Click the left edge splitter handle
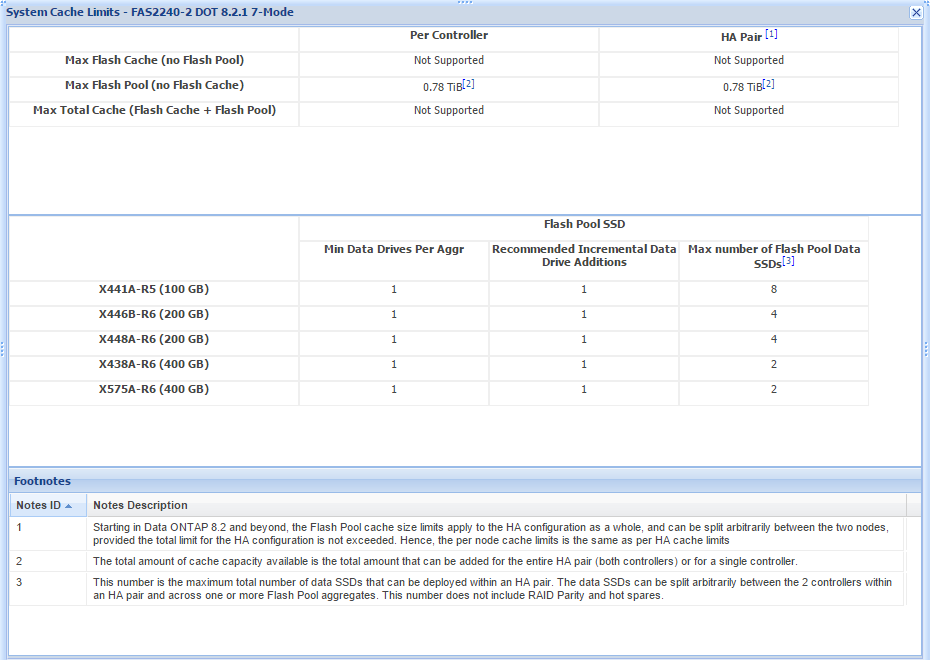 pyautogui.click(x=3, y=348)
